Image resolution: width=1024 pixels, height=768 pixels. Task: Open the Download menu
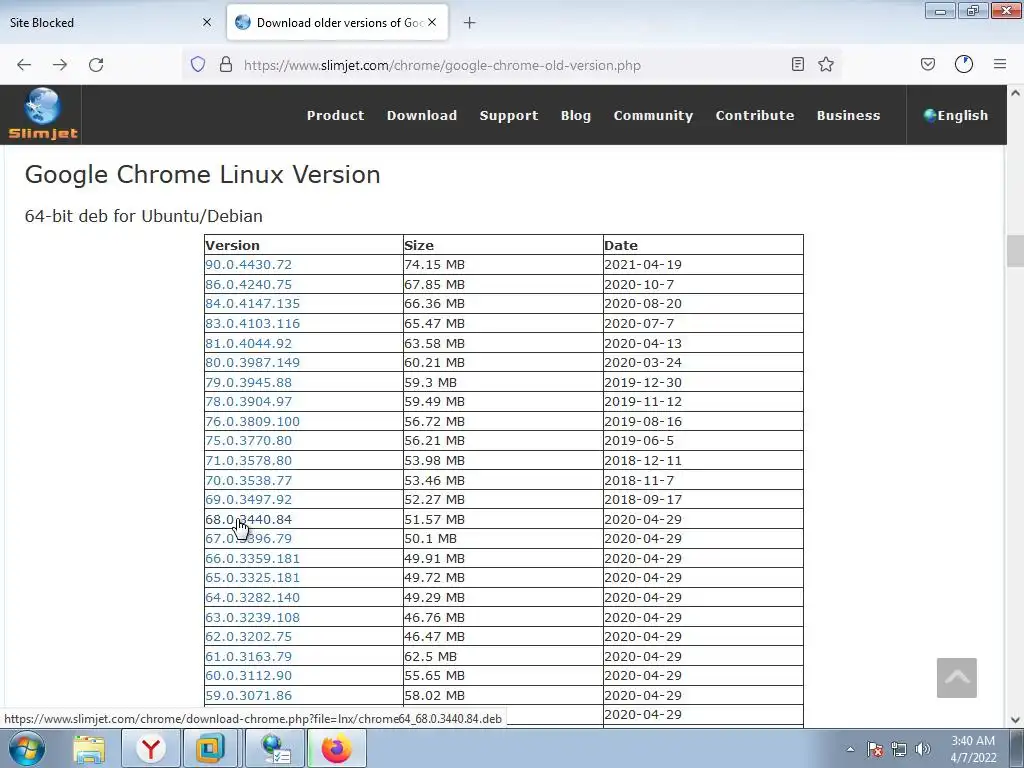tap(422, 116)
